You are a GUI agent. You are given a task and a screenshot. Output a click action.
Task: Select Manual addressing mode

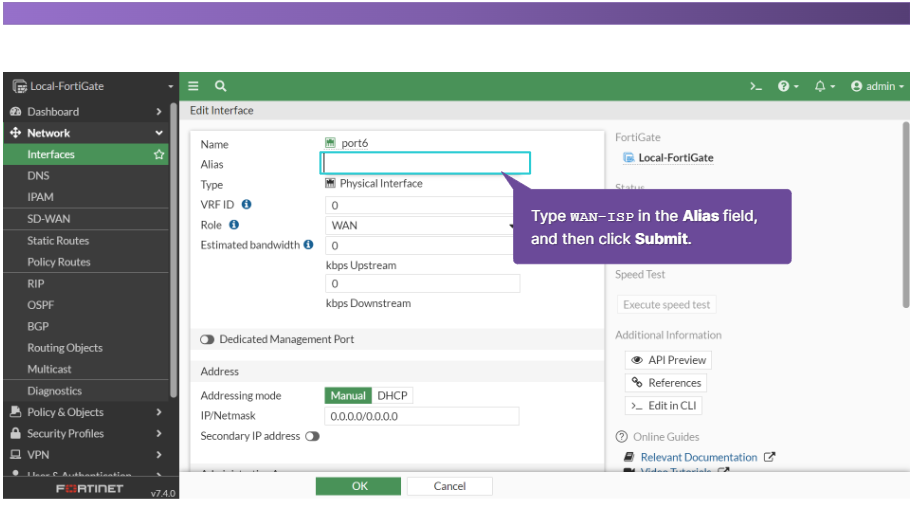348,395
